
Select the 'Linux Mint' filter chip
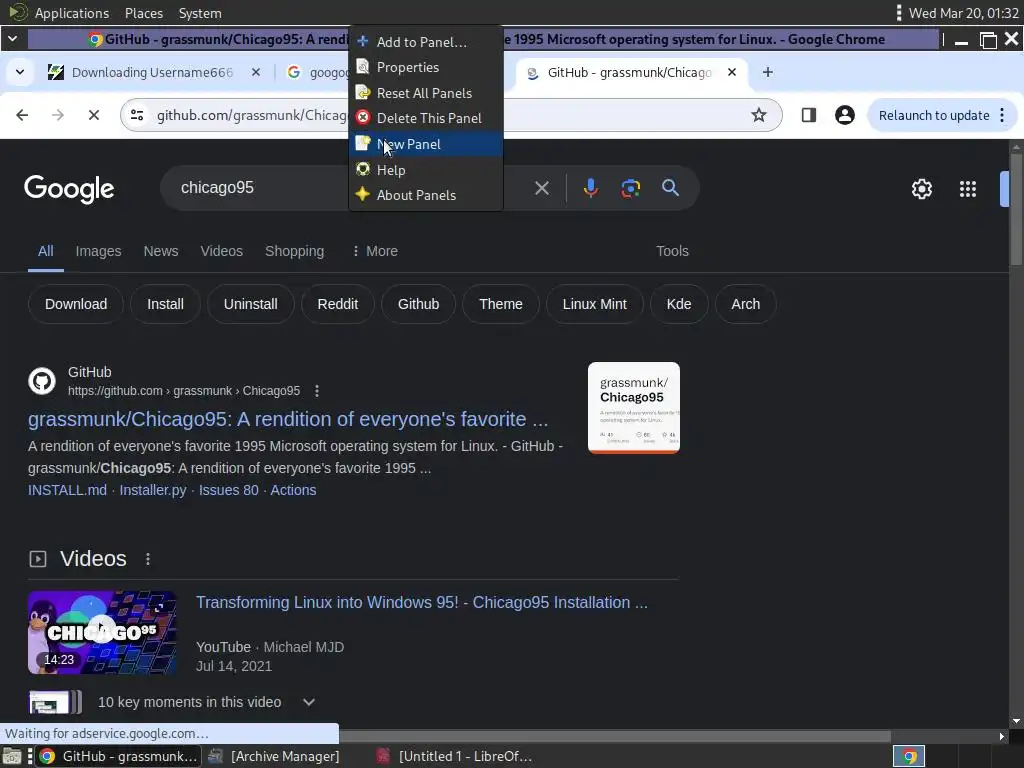point(594,304)
